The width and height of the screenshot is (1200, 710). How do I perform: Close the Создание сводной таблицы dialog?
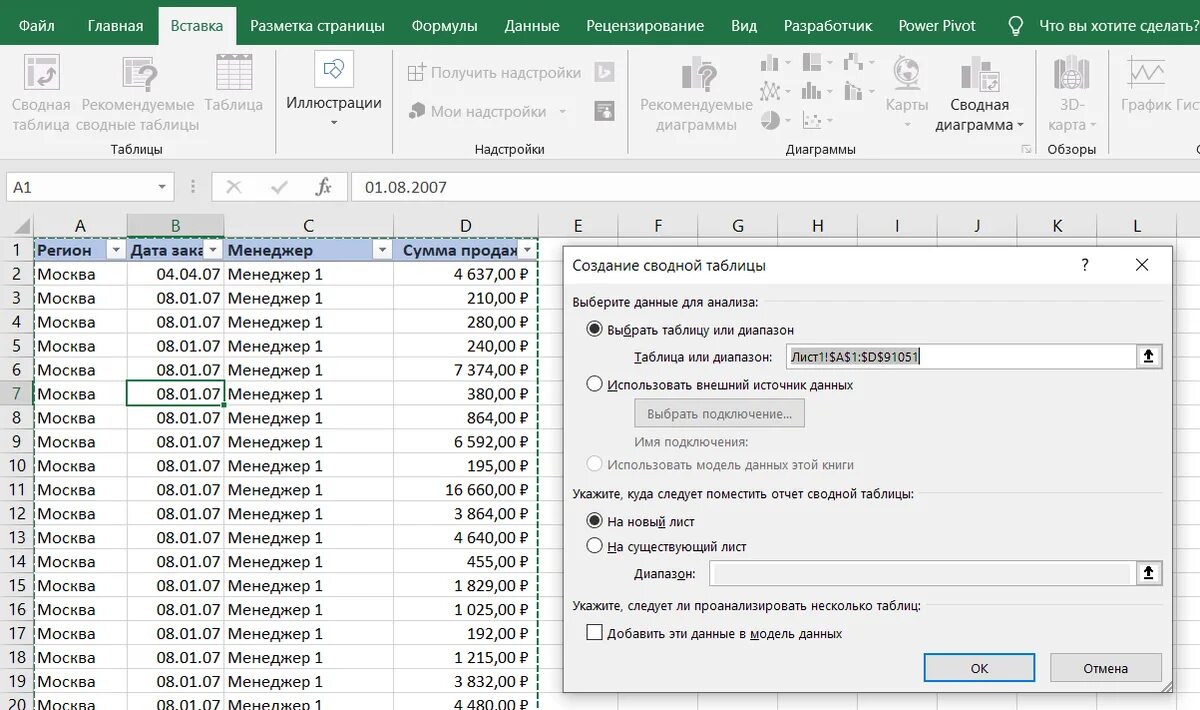1143,265
